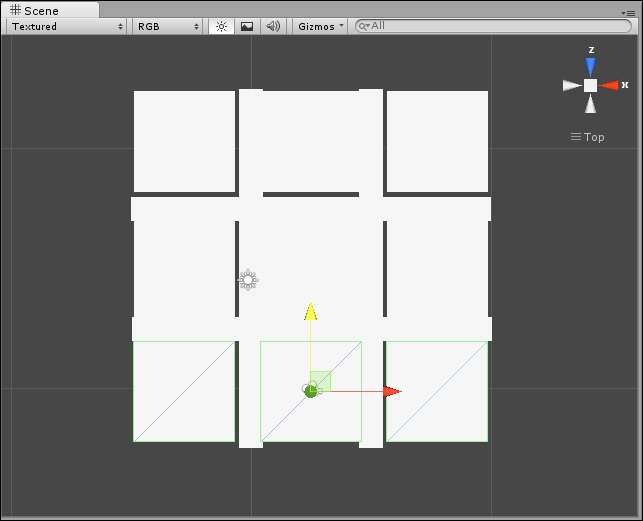Click the All search field
The width and height of the screenshot is (643, 521).
(x=493, y=26)
